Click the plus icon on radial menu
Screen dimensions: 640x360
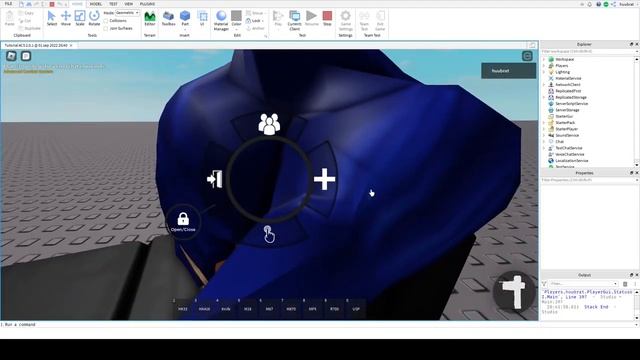pos(324,179)
